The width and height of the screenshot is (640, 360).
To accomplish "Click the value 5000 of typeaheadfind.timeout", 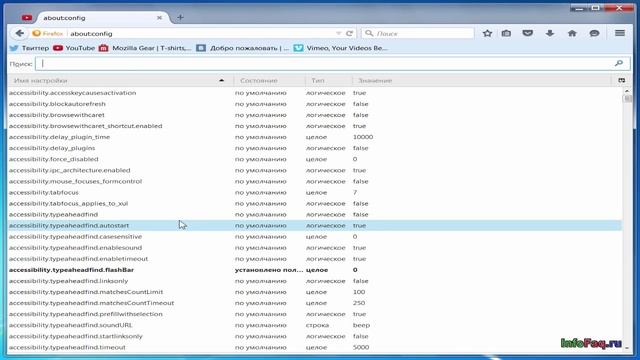I will click(x=361, y=347).
